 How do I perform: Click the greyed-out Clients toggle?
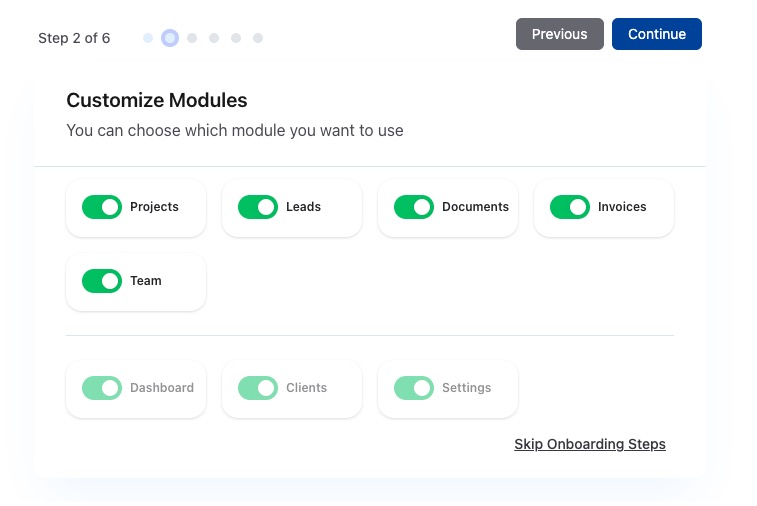click(257, 388)
